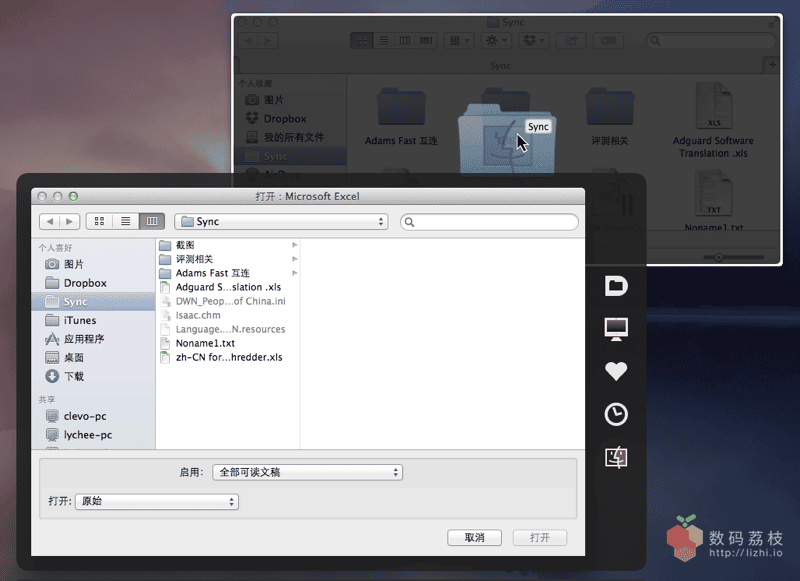
Task: Select file Noname1.txt in the dialog
Action: click(228, 343)
